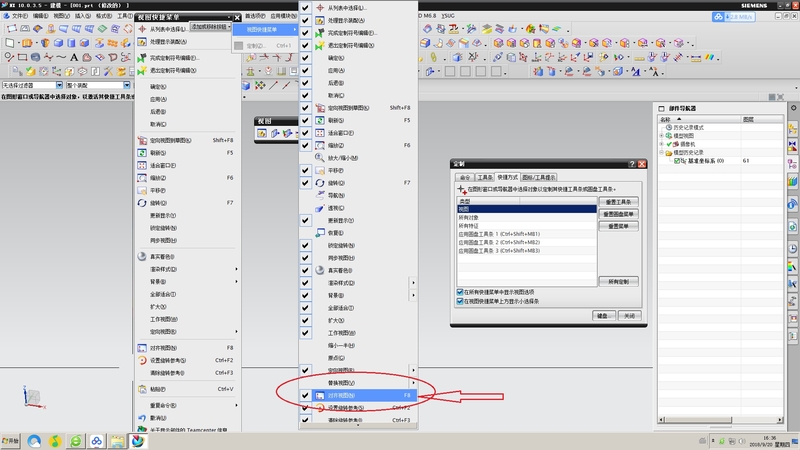Click the 刷新 (Refresh) icon in left menu
800x450 pixels.
[141, 153]
